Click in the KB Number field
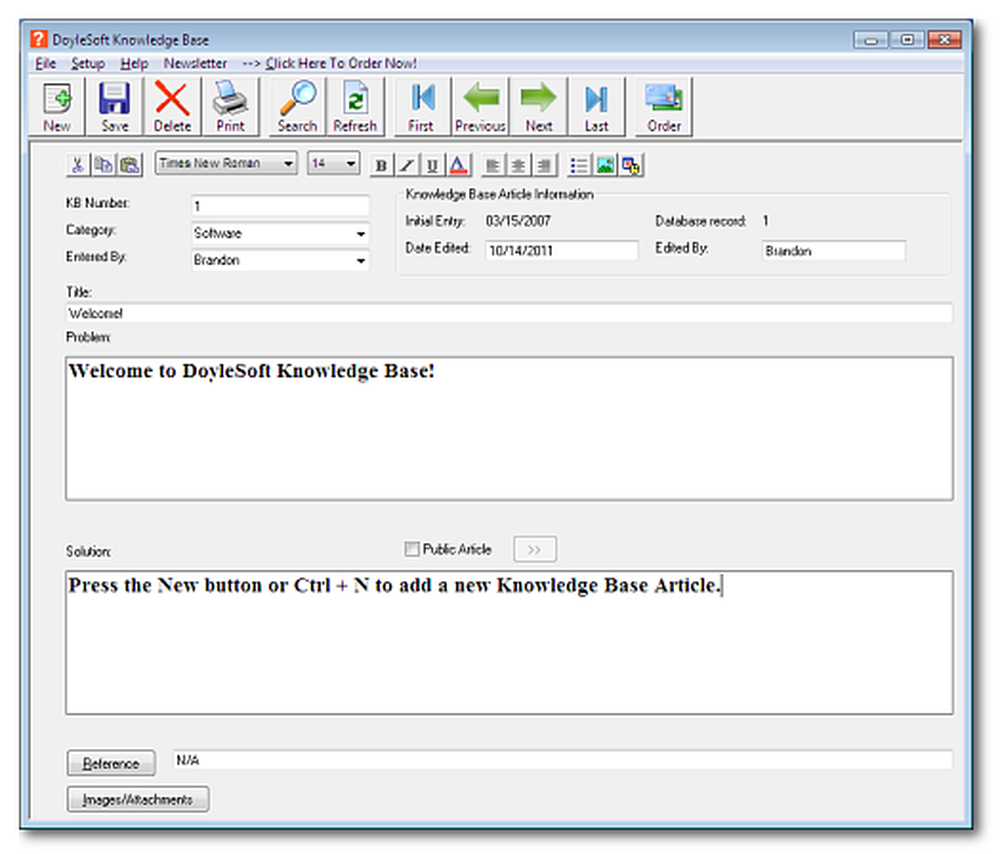 (280, 206)
